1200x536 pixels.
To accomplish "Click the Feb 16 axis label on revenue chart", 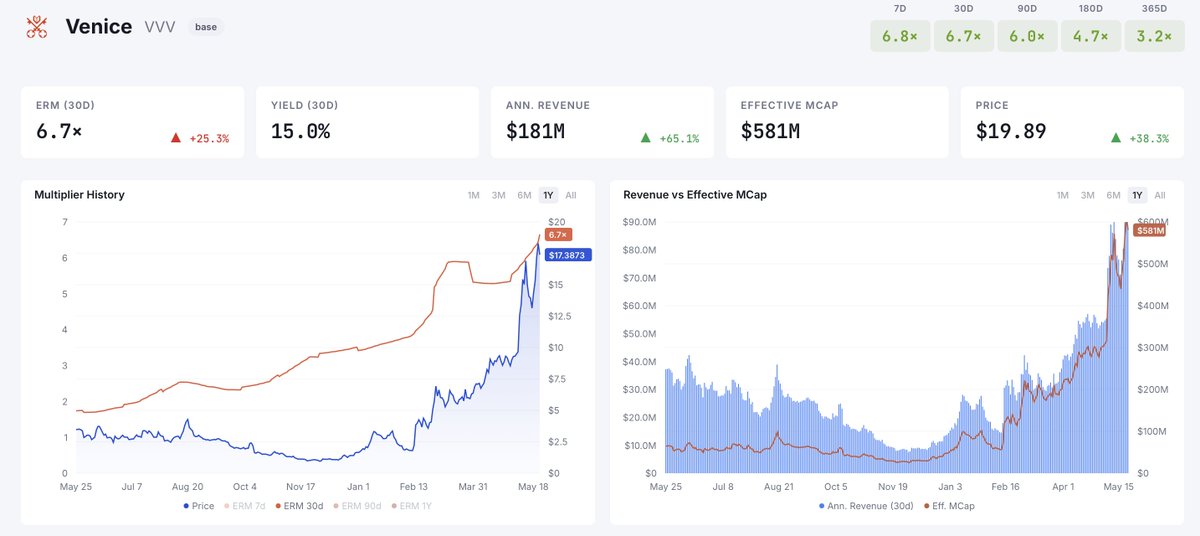I will (1008, 487).
